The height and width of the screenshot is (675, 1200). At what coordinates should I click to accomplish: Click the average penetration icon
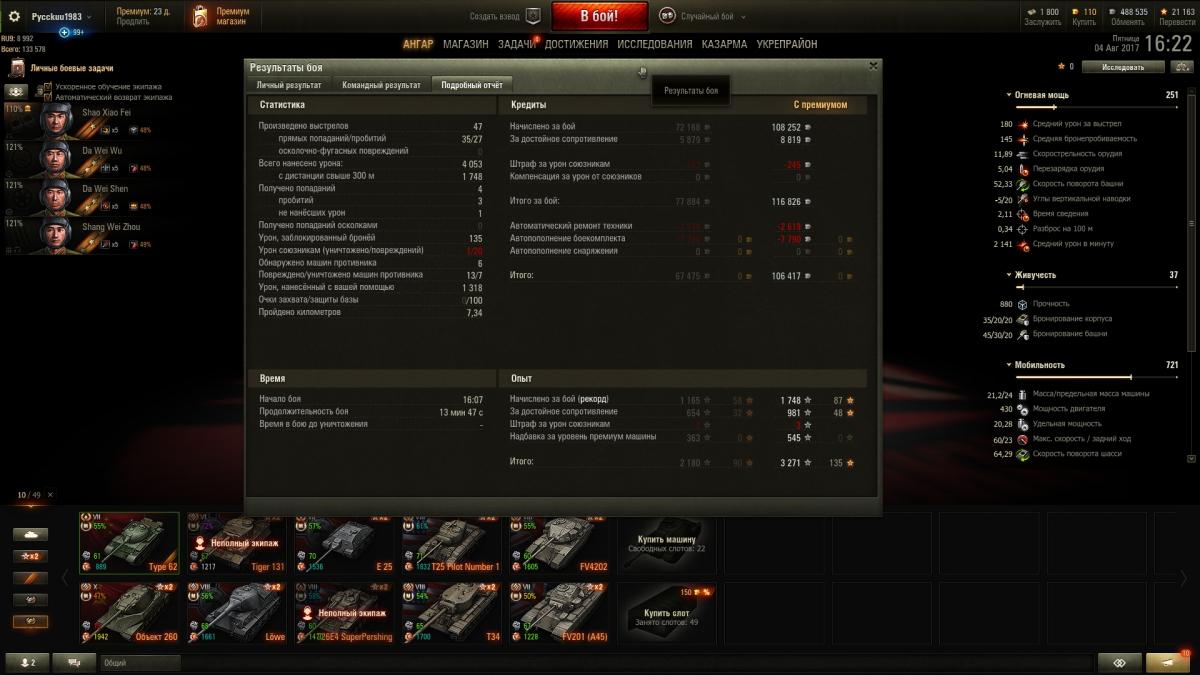[x=1024, y=139]
